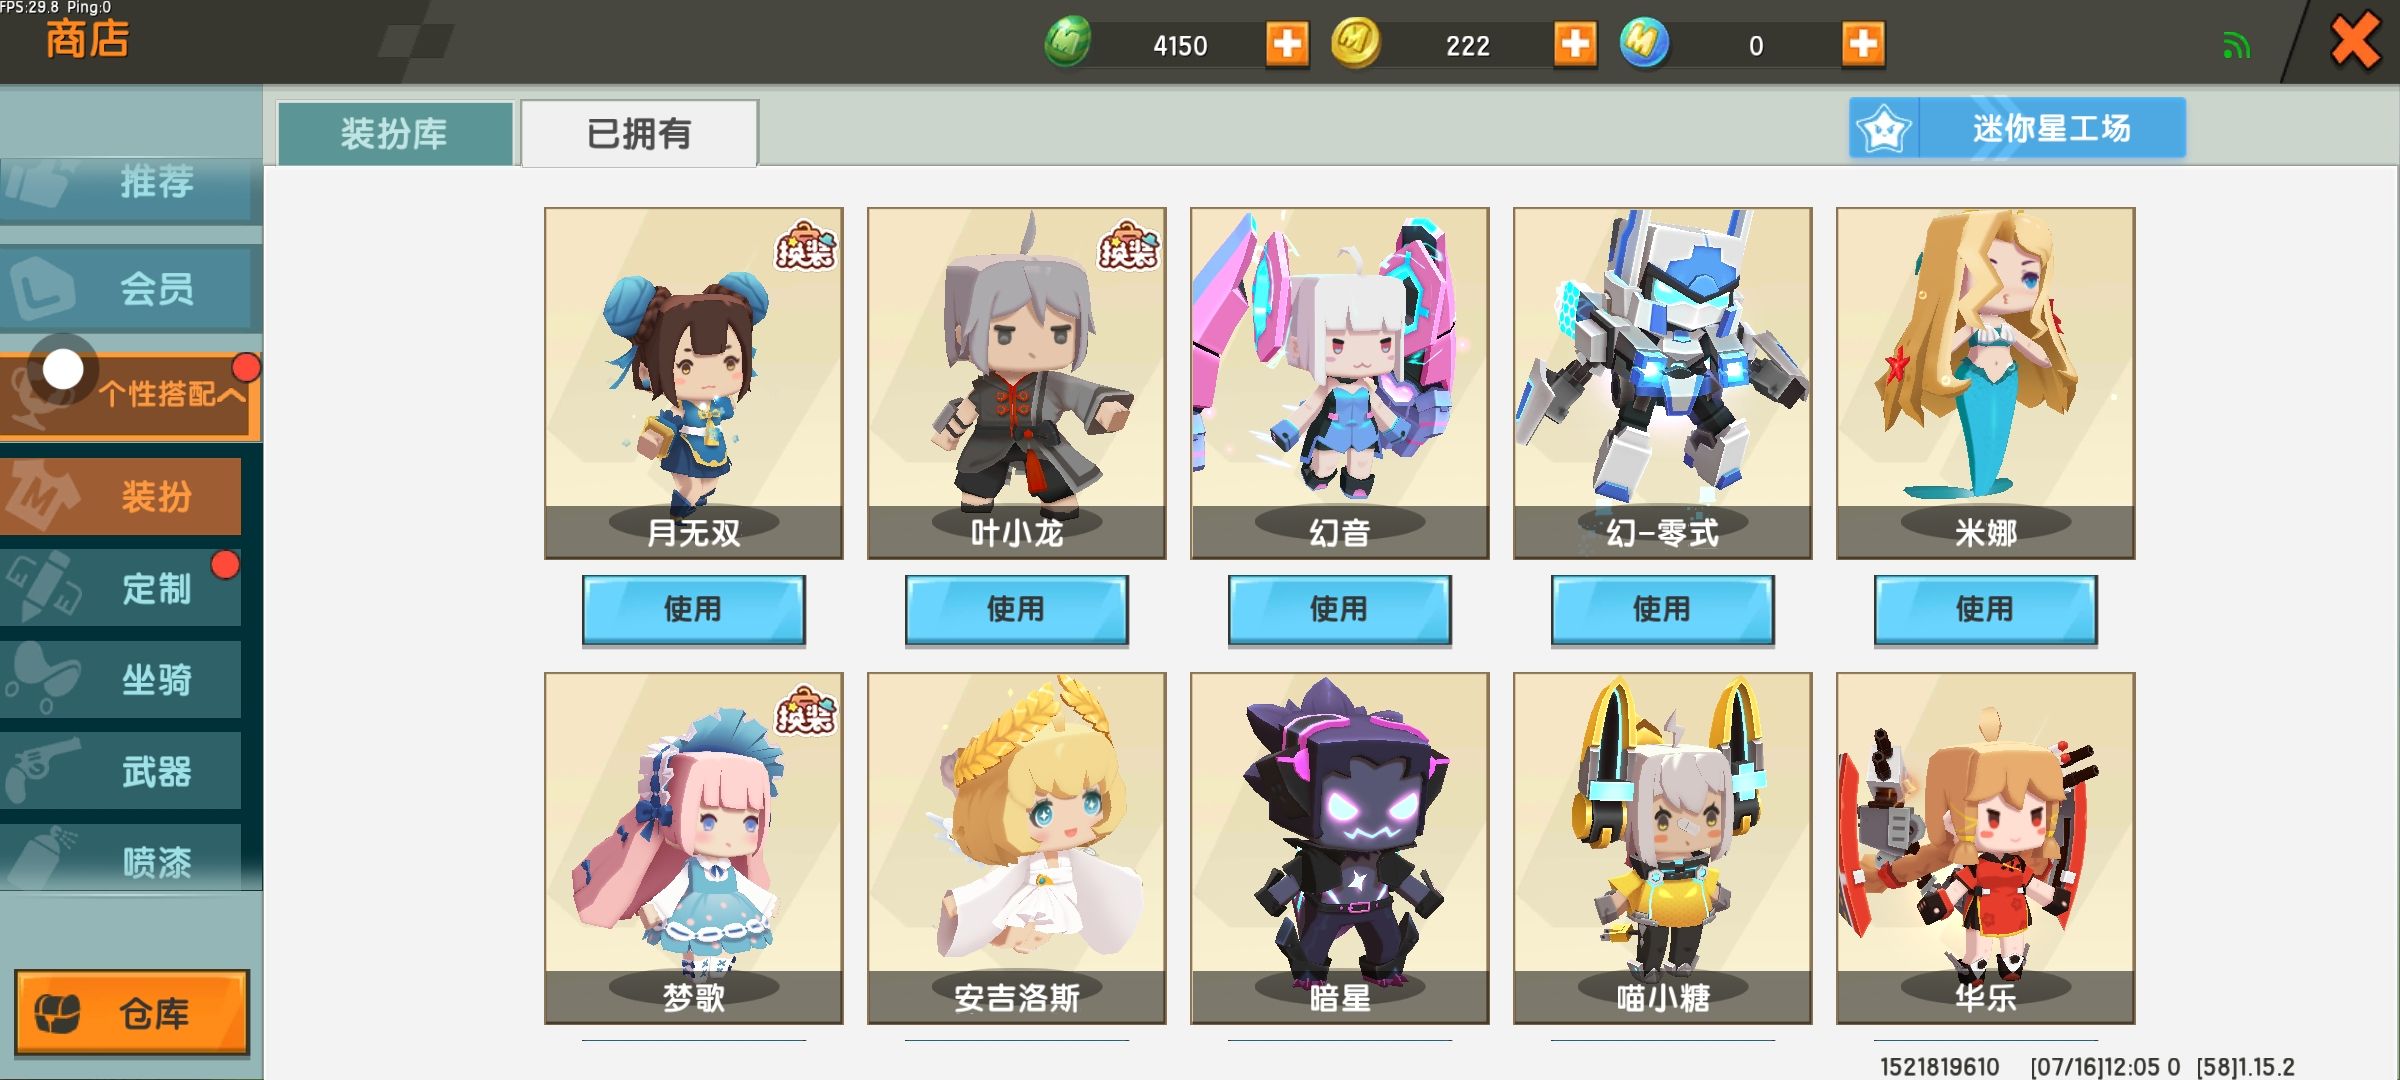Click the 换装 badge on 叶小龙
The width and height of the screenshot is (2400, 1080).
click(x=1129, y=246)
